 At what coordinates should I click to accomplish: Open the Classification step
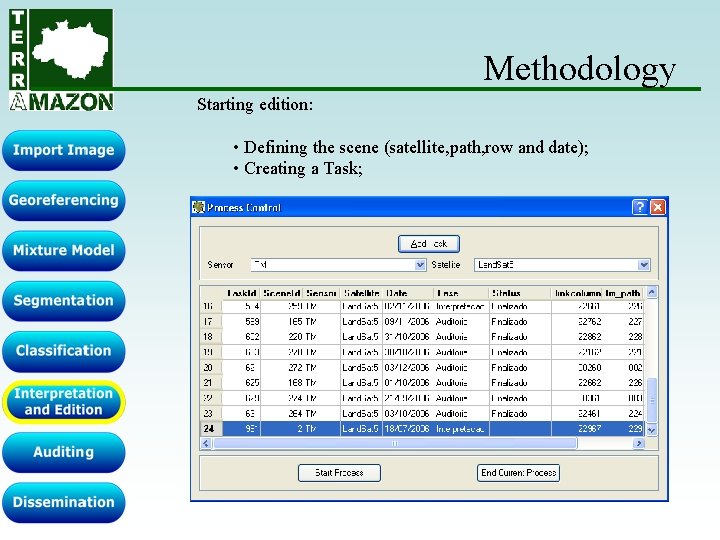63,351
